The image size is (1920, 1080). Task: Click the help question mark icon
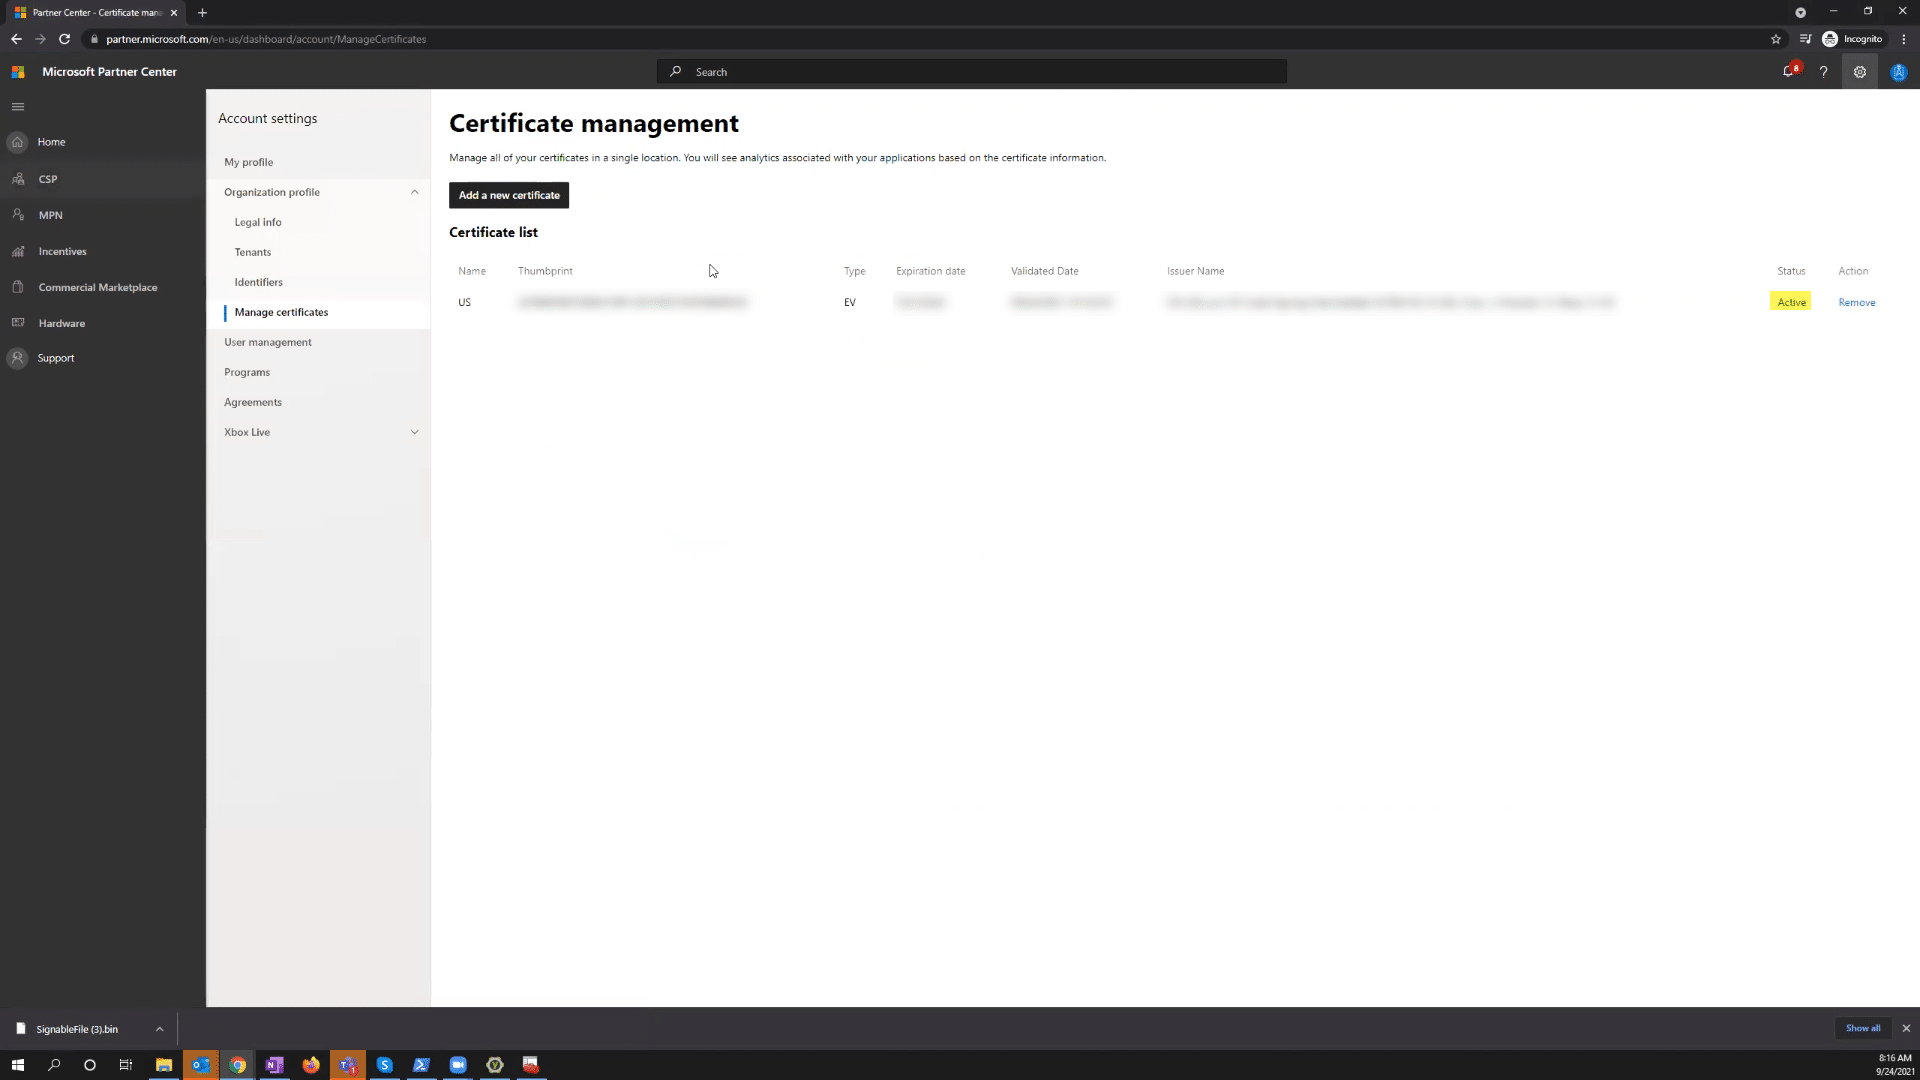click(x=1823, y=72)
